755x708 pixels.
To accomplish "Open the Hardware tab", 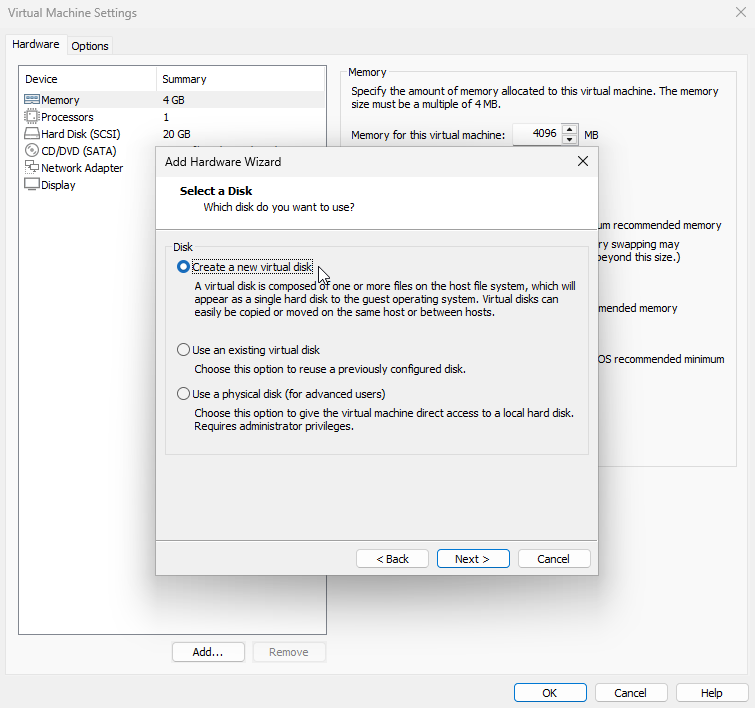I will pos(36,45).
